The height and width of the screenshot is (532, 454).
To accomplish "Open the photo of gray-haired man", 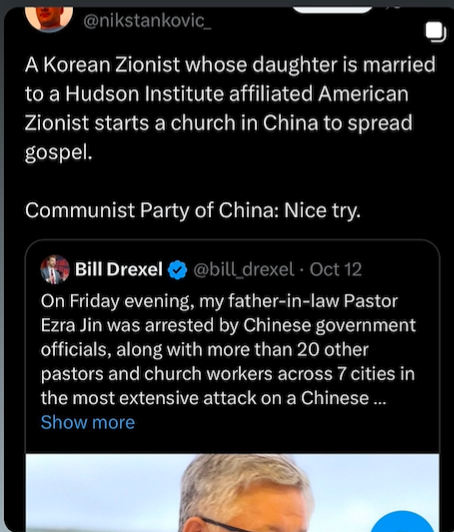I will click(232, 493).
